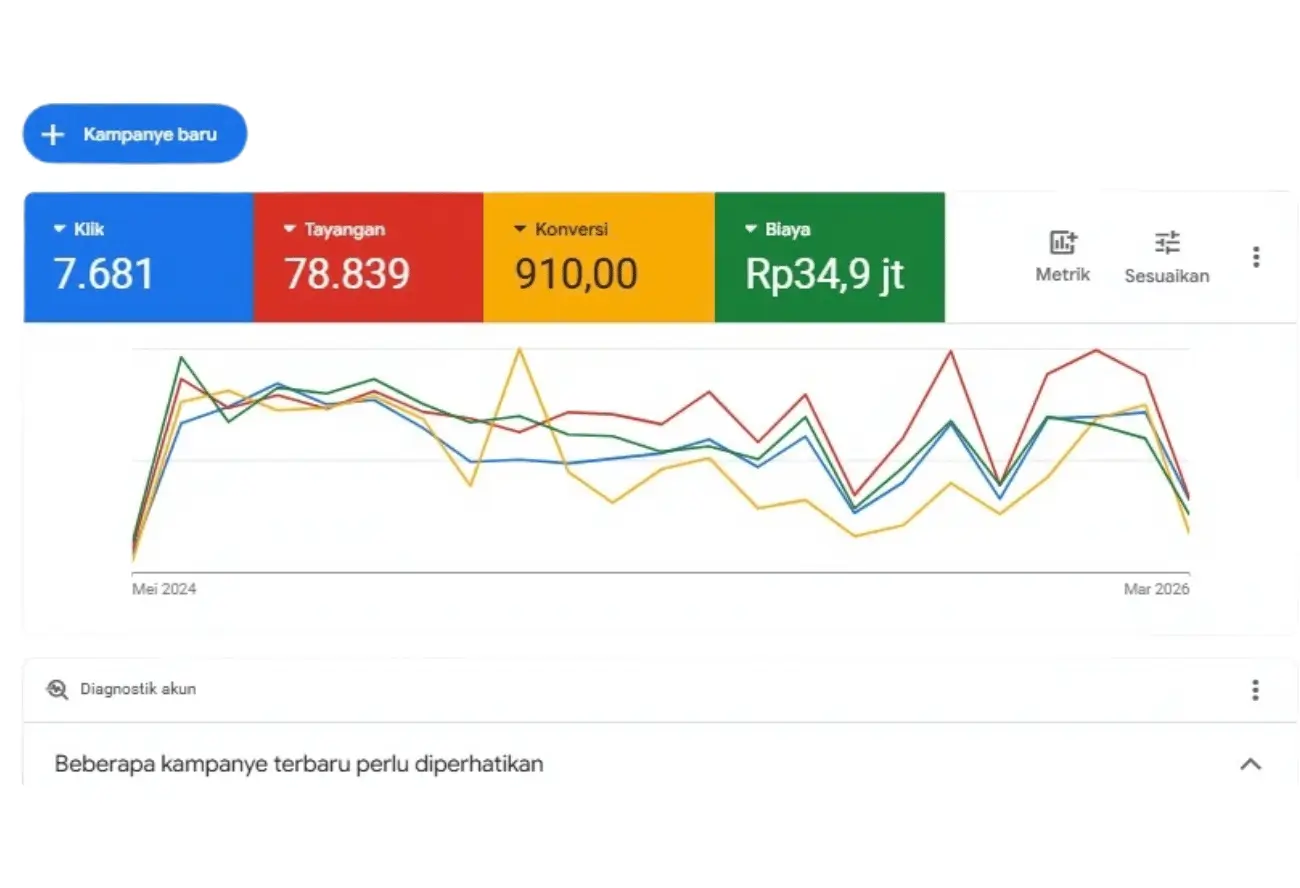Open the Biaya metric dropdown arrow
The height and width of the screenshot is (888, 1300).
coord(750,229)
